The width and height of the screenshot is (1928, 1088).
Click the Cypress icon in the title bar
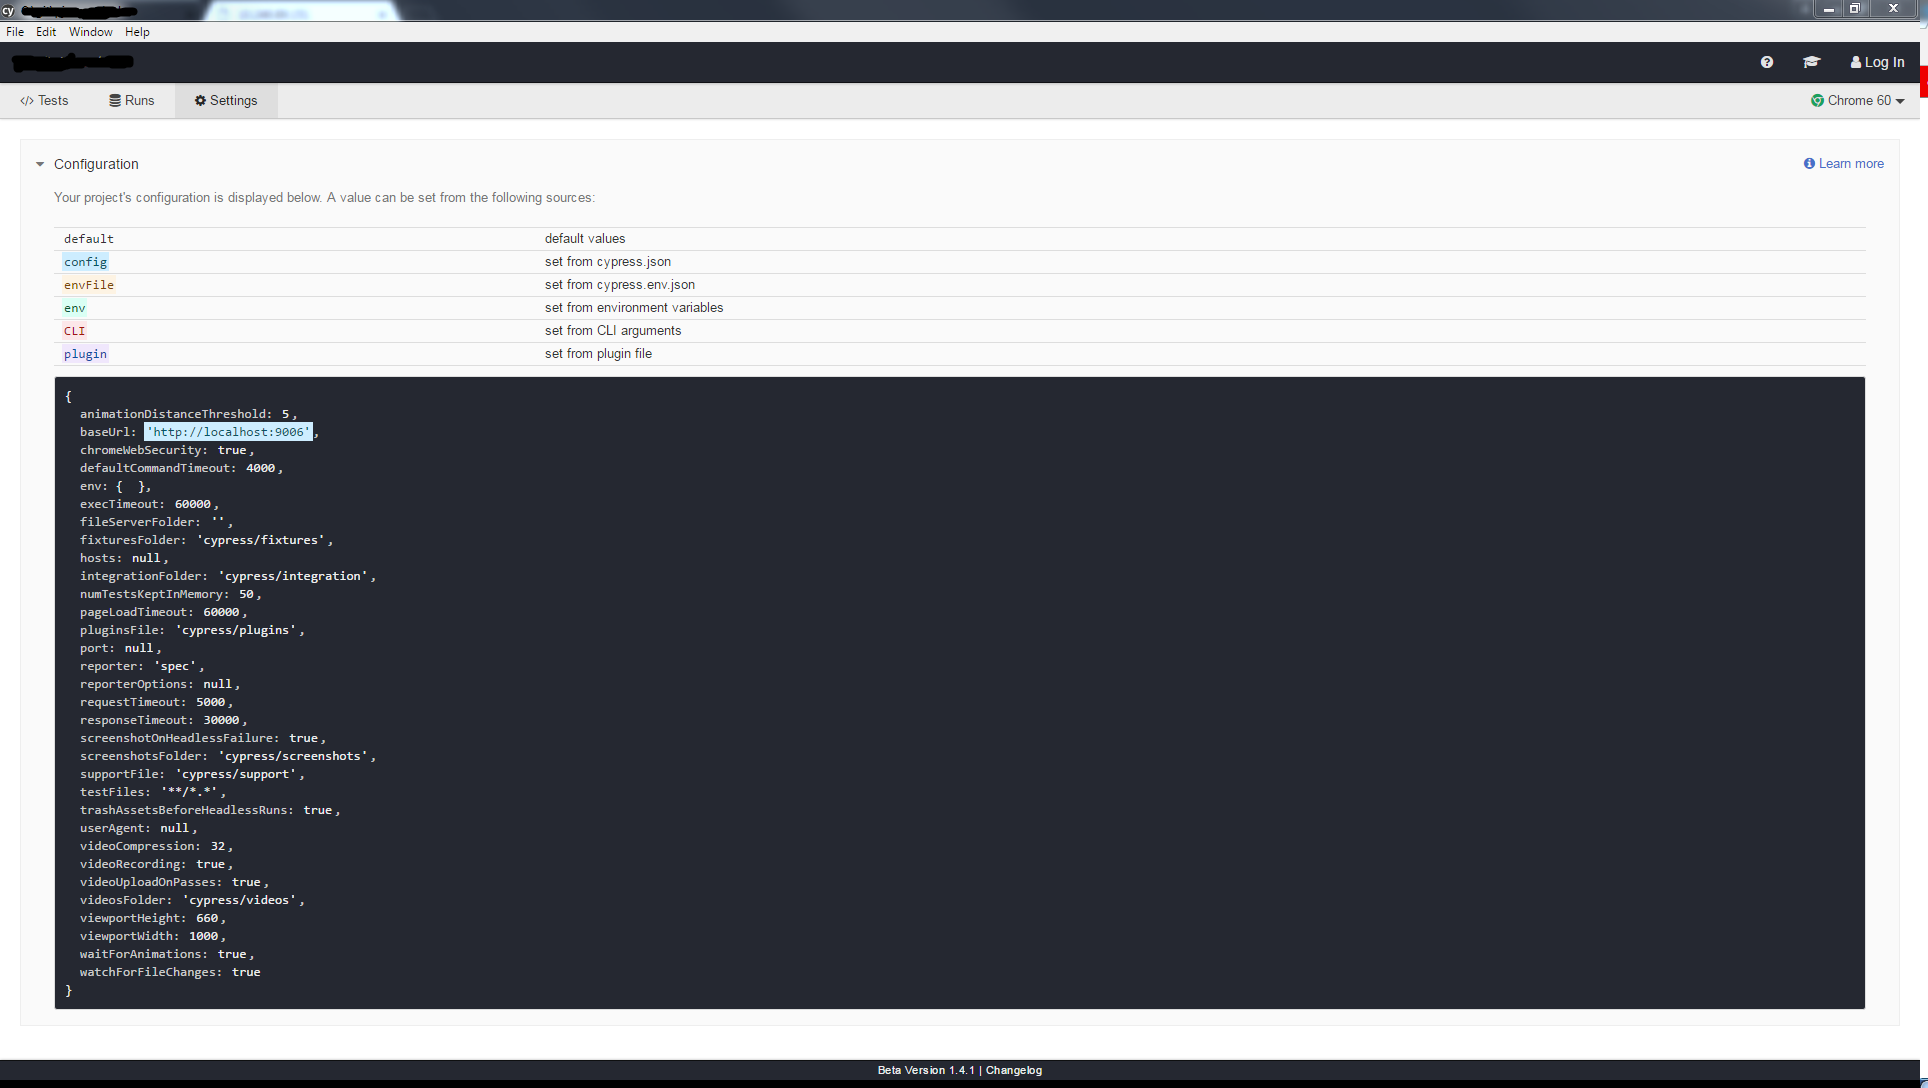pyautogui.click(x=9, y=11)
